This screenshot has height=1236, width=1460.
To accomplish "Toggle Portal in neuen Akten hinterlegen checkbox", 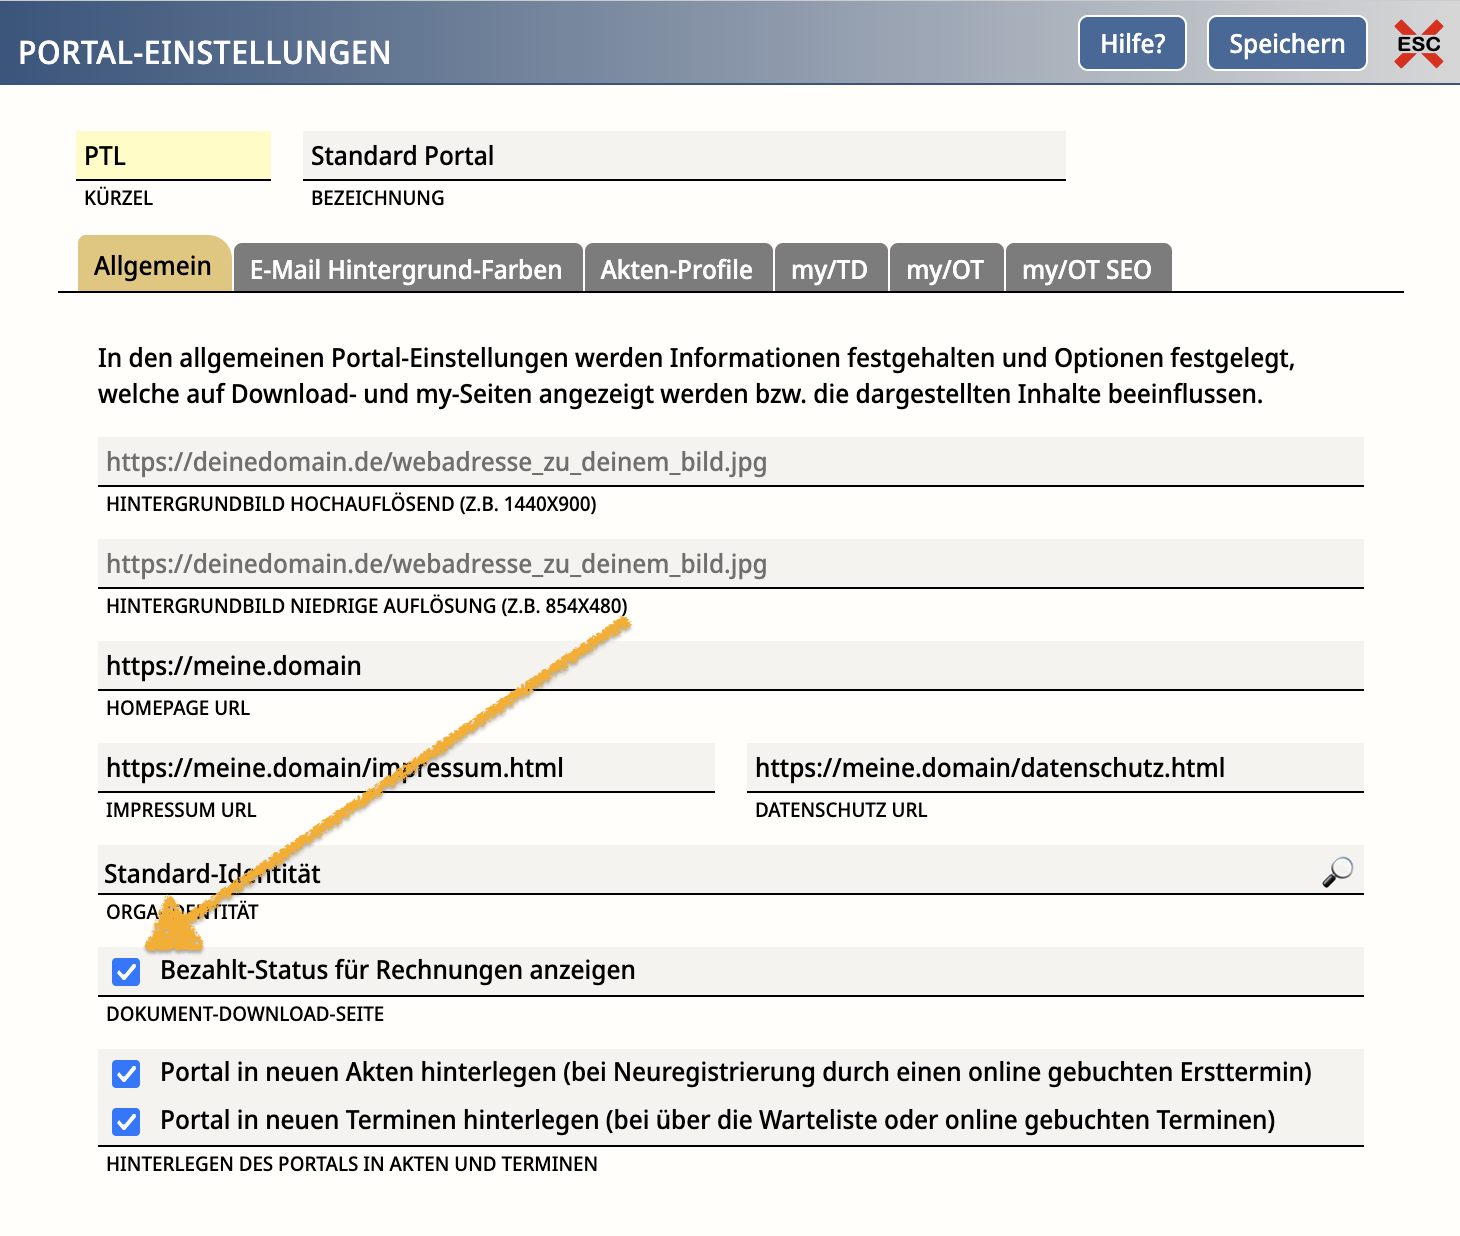I will pos(127,1073).
